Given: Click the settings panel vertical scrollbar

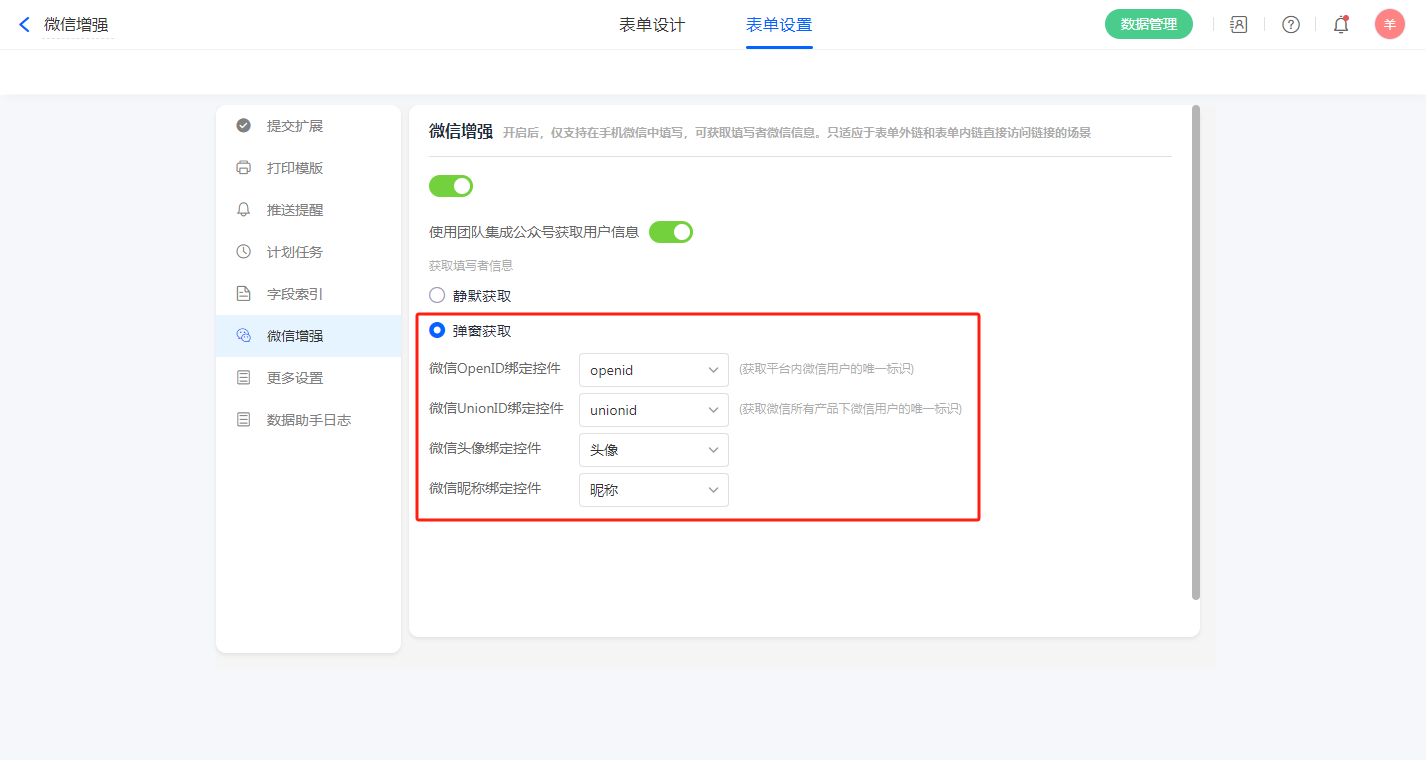Looking at the screenshot, I should click(x=1196, y=352).
